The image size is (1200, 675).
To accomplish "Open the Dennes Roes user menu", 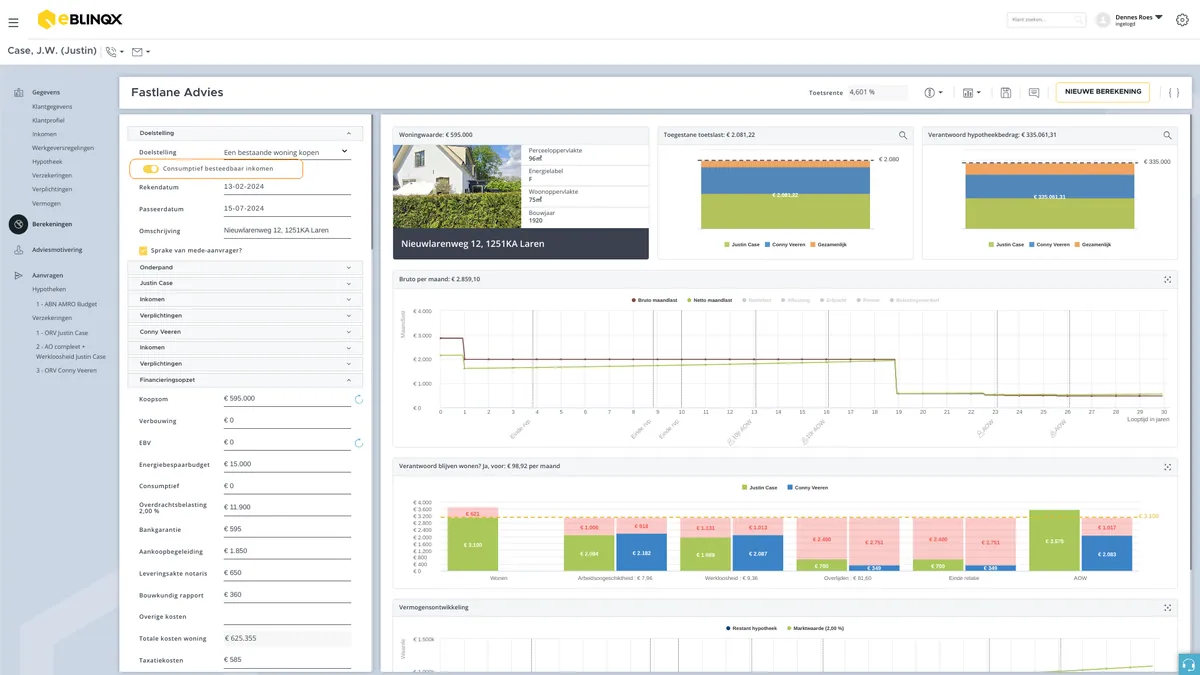I will click(x=1131, y=20).
